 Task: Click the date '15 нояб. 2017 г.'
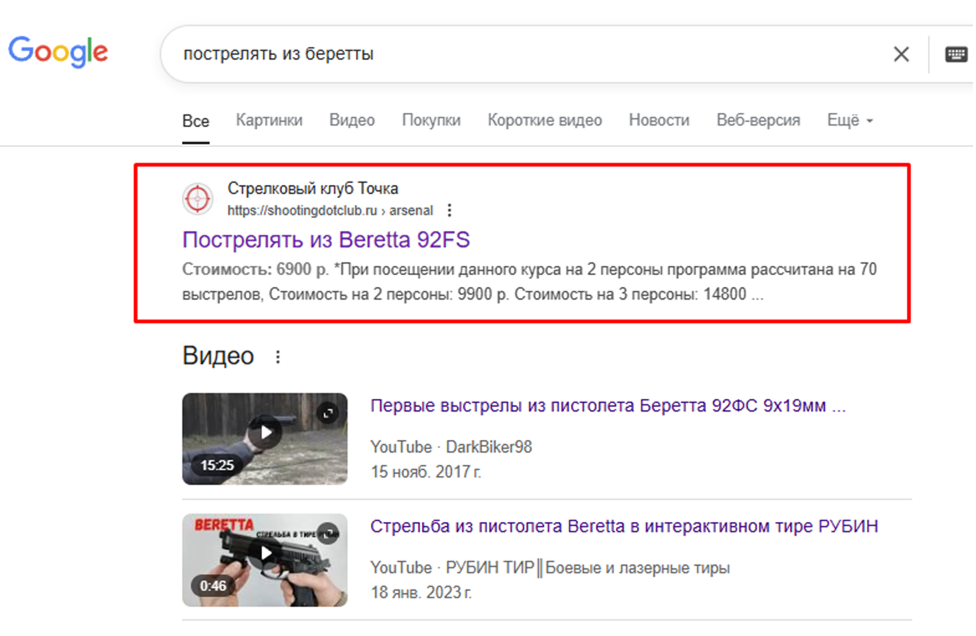[x=426, y=472]
